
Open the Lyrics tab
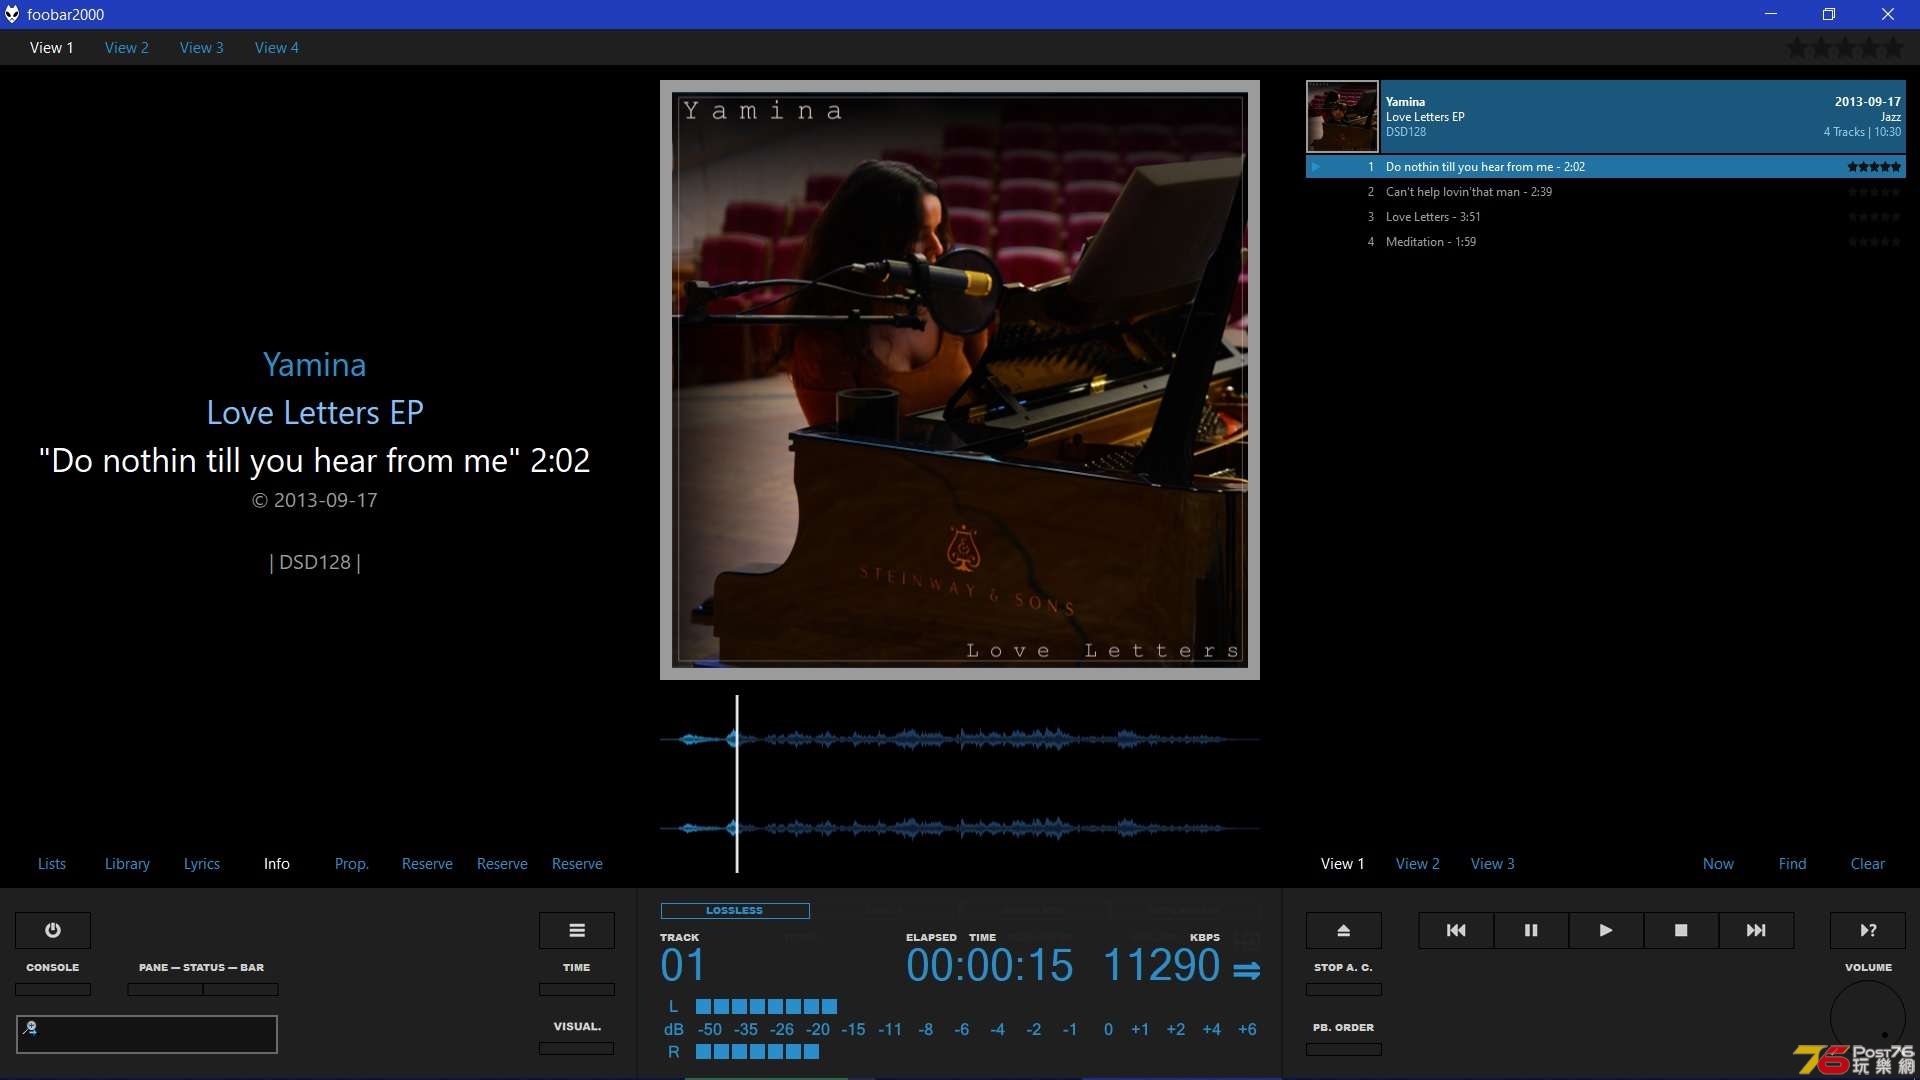(202, 864)
